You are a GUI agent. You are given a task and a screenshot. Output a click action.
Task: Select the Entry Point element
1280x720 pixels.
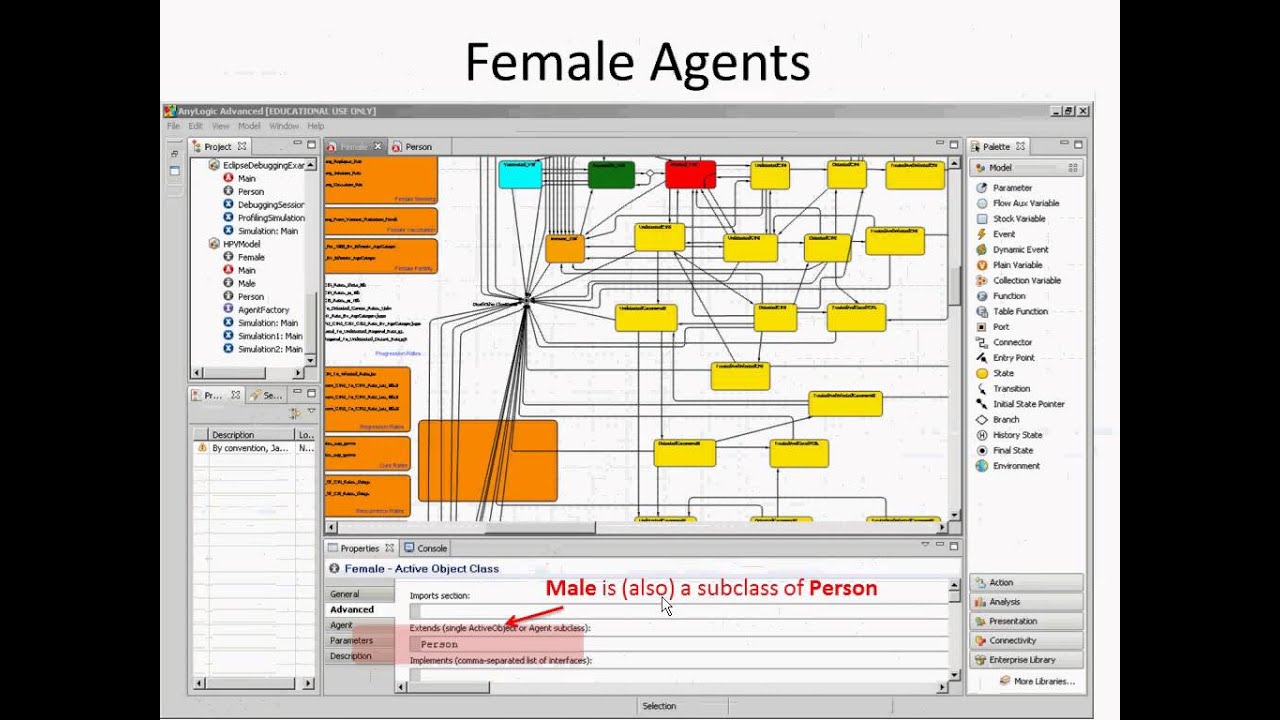coord(1013,357)
